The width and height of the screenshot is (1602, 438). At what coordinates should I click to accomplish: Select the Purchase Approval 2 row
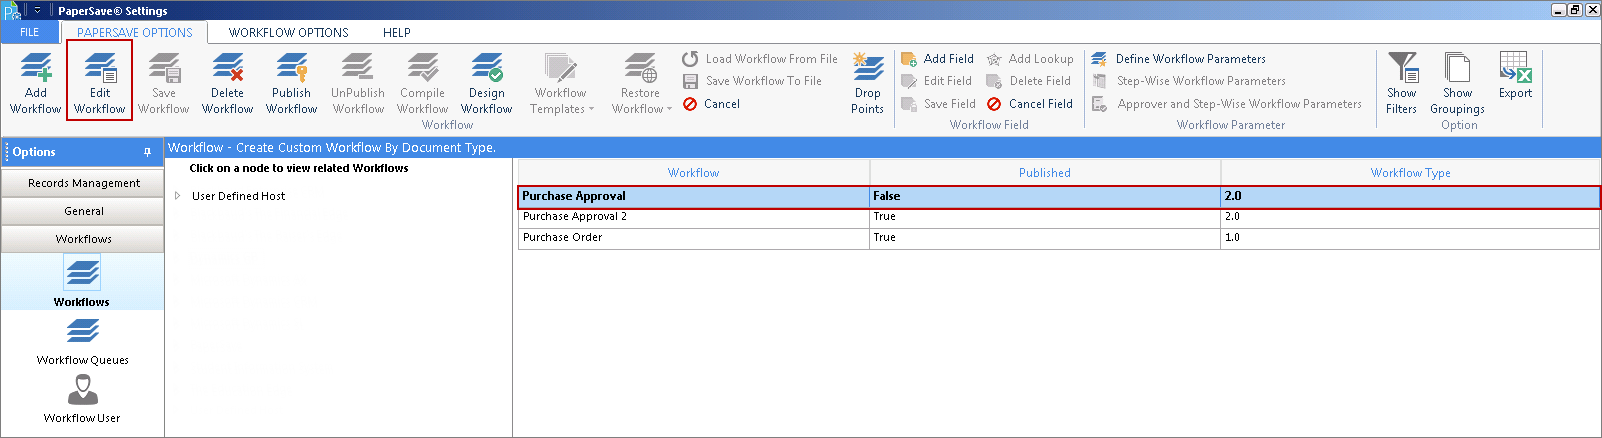pos(1058,217)
